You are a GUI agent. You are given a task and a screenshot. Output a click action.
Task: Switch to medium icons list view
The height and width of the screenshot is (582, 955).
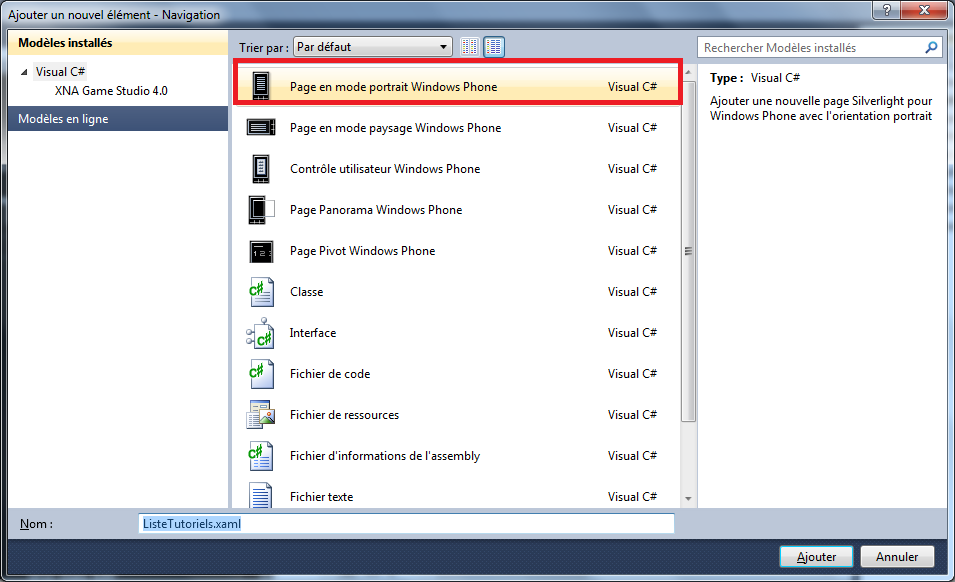[494, 47]
